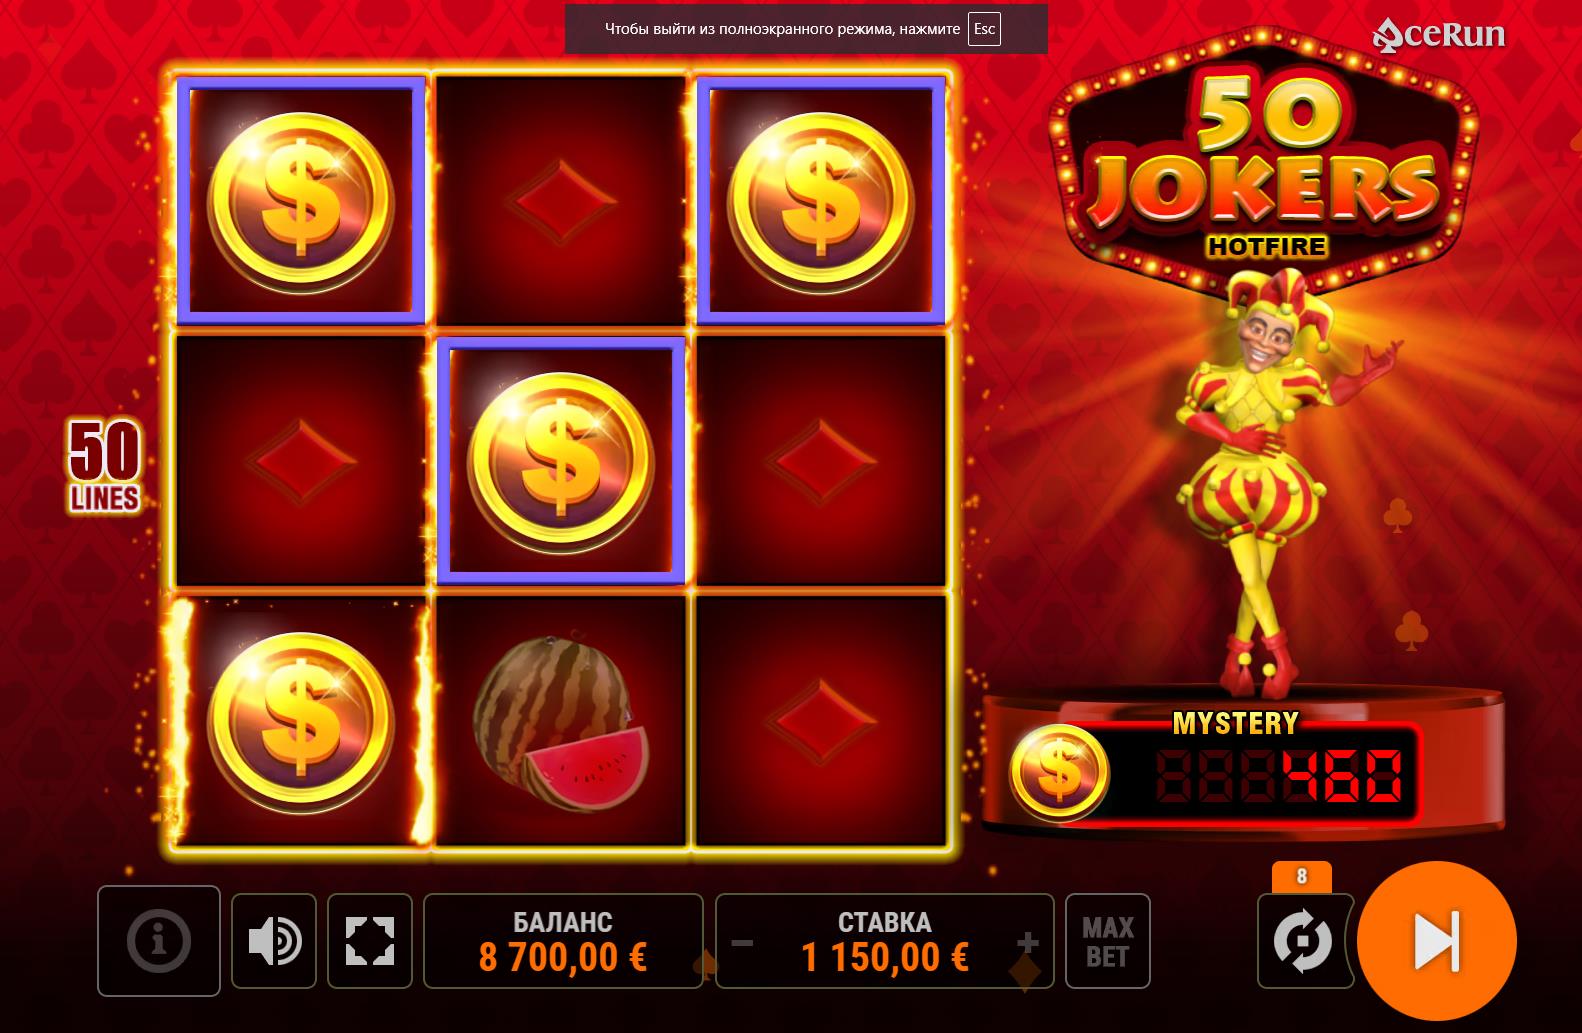
Task: Mute the game sound
Action: click(x=274, y=941)
